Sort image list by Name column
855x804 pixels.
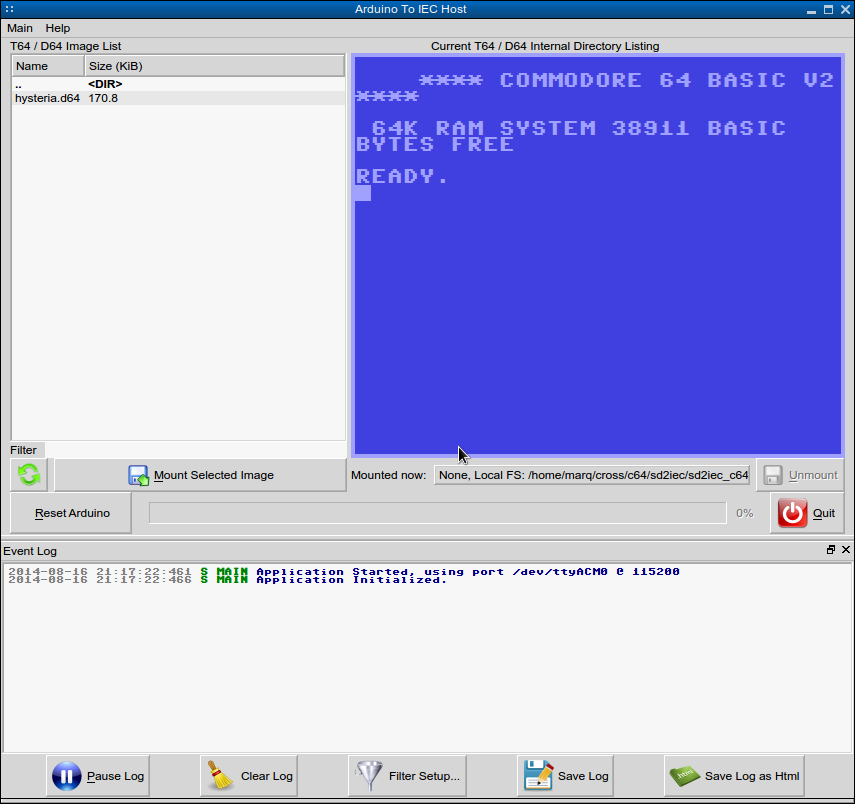point(48,66)
